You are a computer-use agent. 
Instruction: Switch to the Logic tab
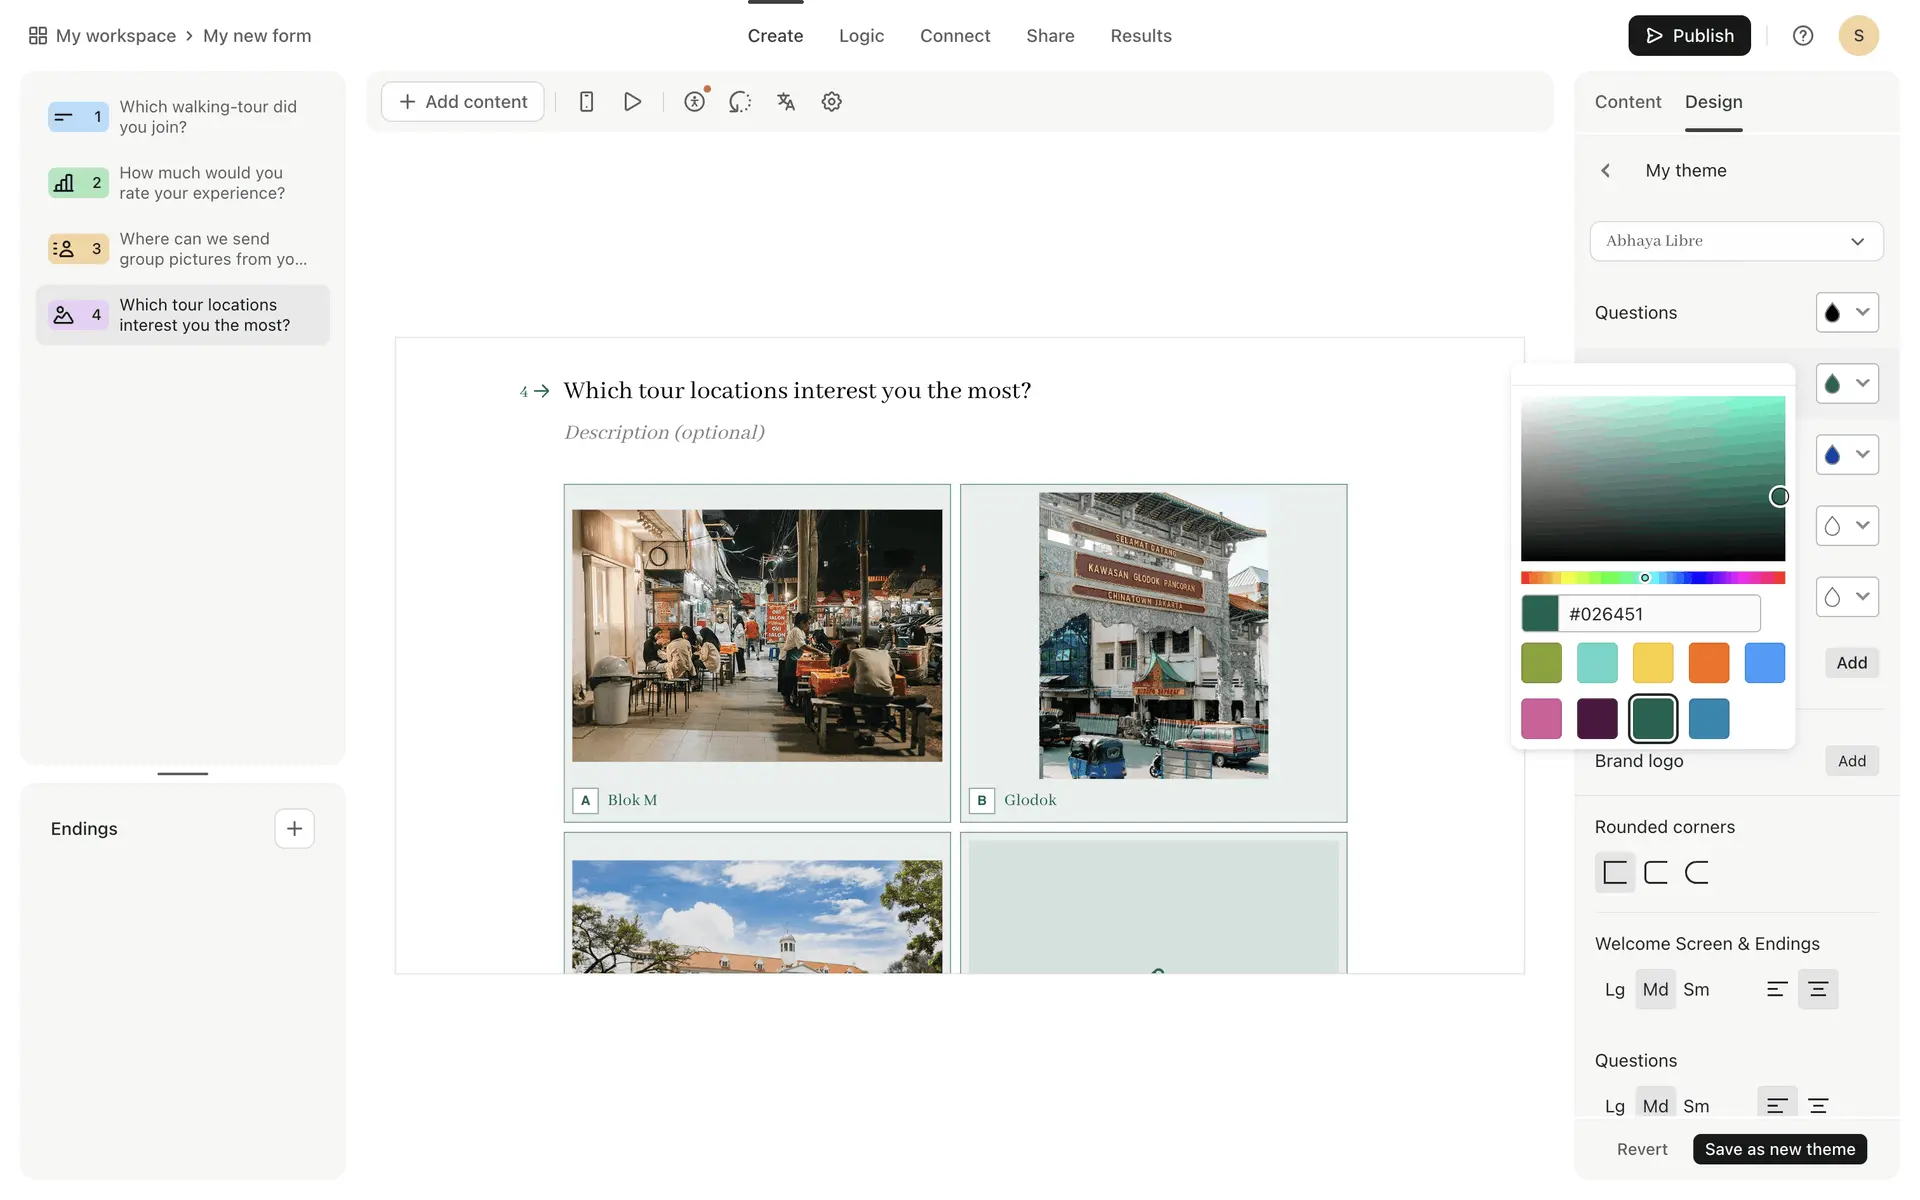click(861, 36)
